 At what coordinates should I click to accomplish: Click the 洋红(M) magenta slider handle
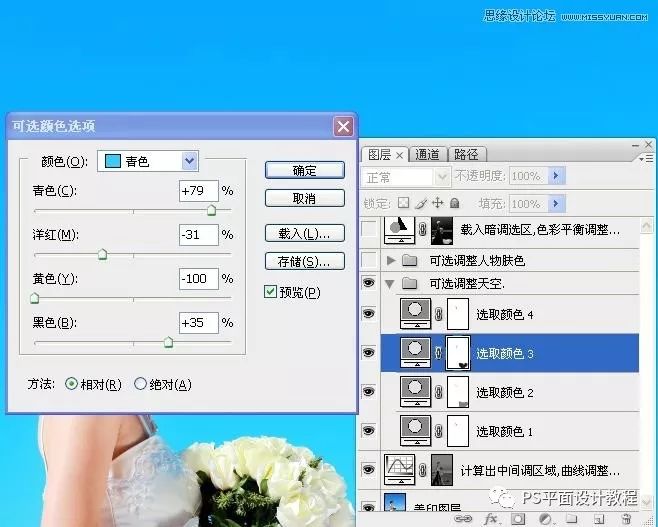point(102,254)
